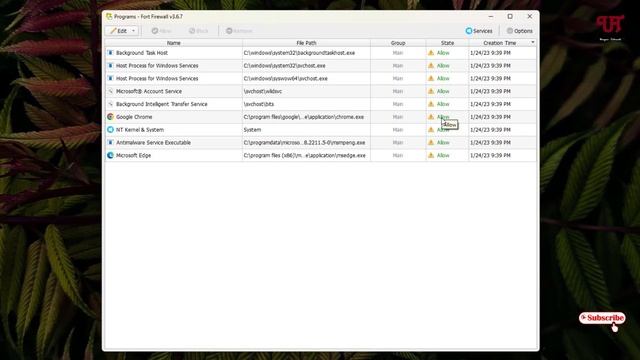
Task: Click warning icon in Microsoft Account Service row
Action: click(x=431, y=91)
